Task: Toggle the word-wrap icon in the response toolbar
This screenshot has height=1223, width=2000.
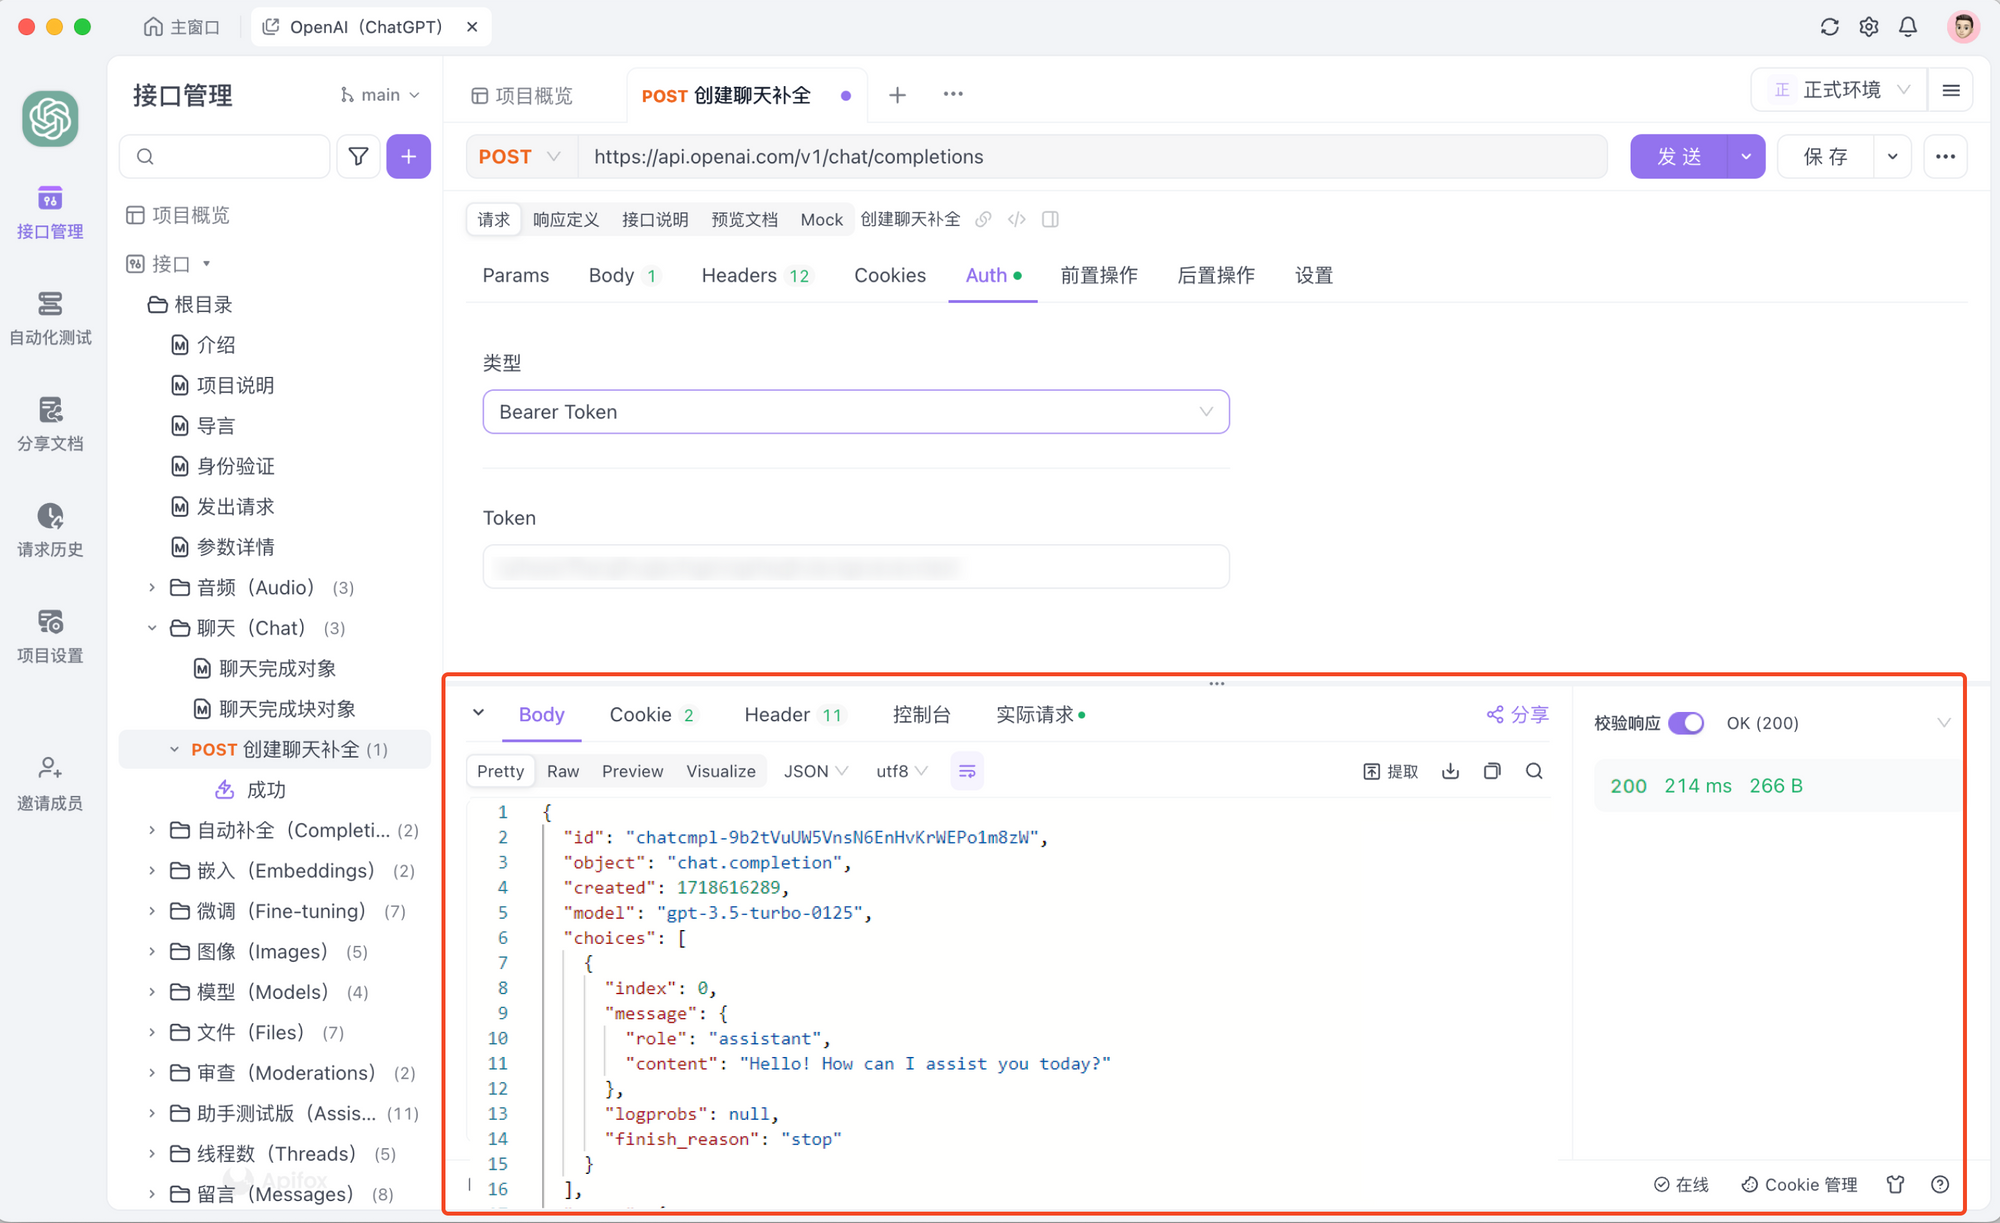Action: tap(967, 771)
